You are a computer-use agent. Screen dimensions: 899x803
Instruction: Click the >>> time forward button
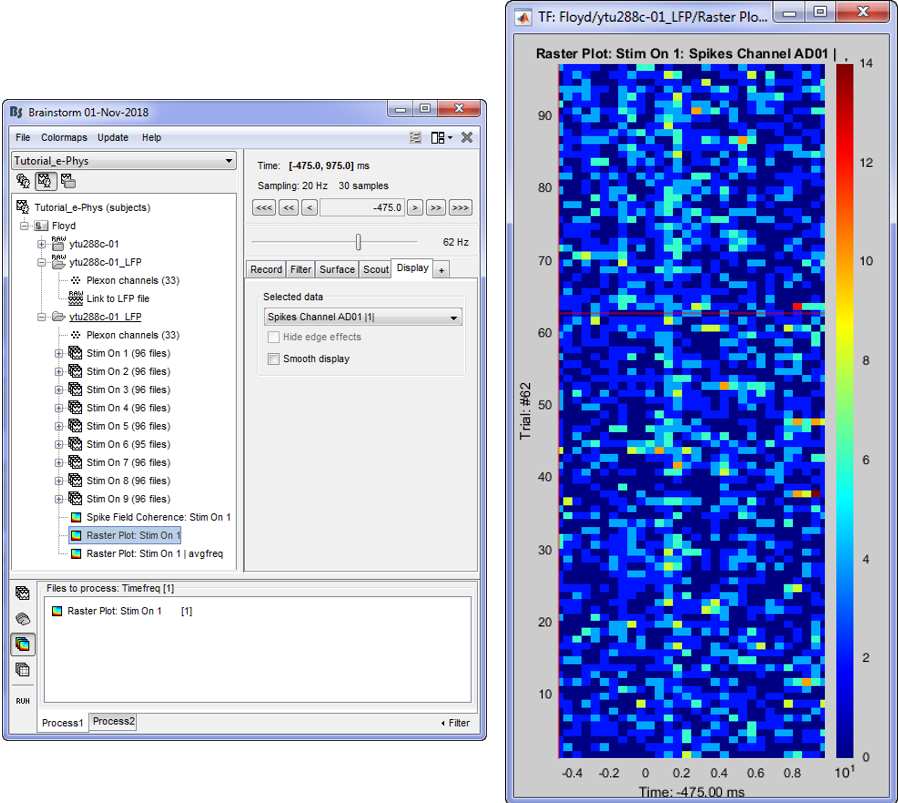460,208
